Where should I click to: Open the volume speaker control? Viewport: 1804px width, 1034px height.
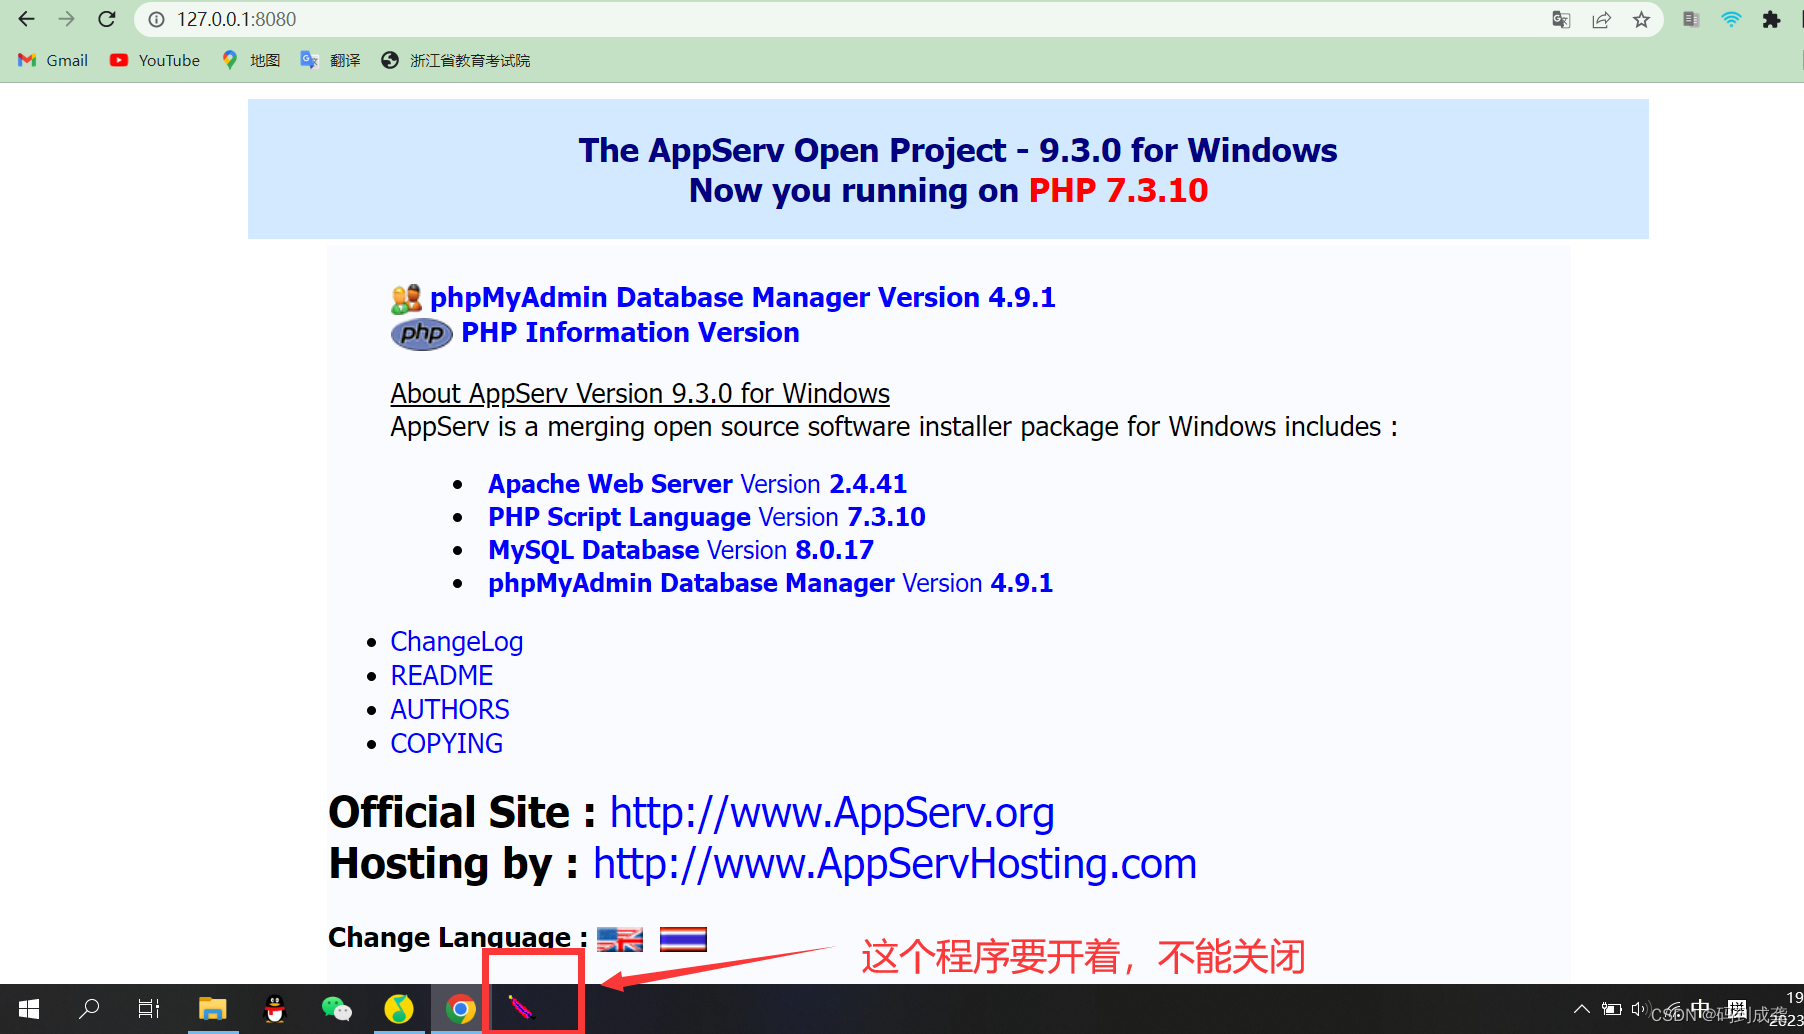click(x=1639, y=1009)
